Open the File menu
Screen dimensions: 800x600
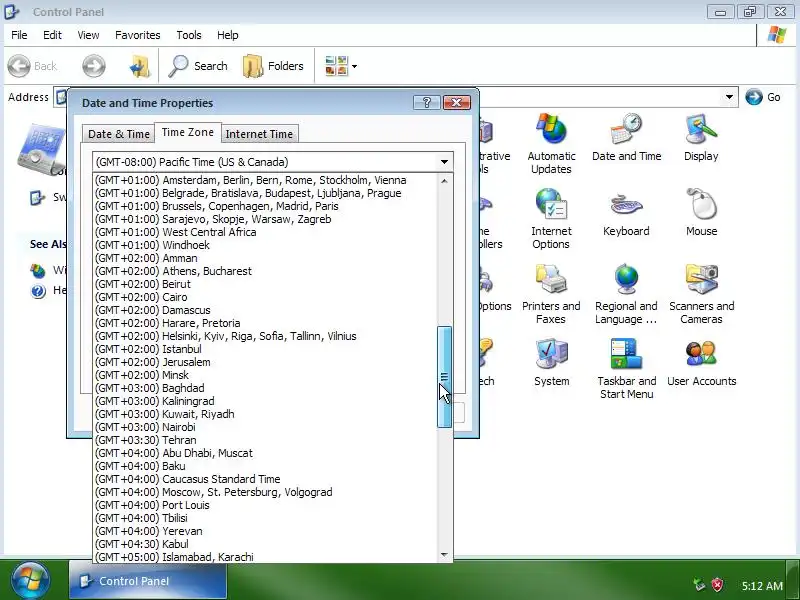[x=19, y=35]
